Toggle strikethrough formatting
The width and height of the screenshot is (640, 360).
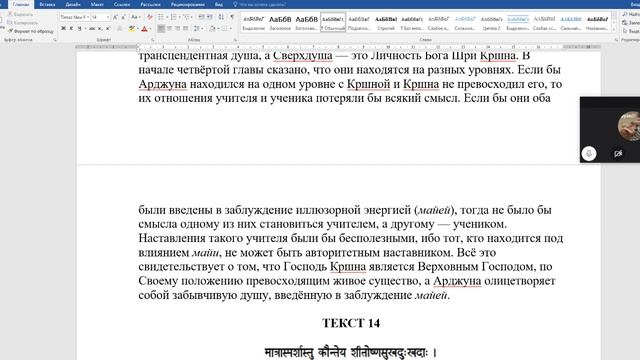click(92, 29)
